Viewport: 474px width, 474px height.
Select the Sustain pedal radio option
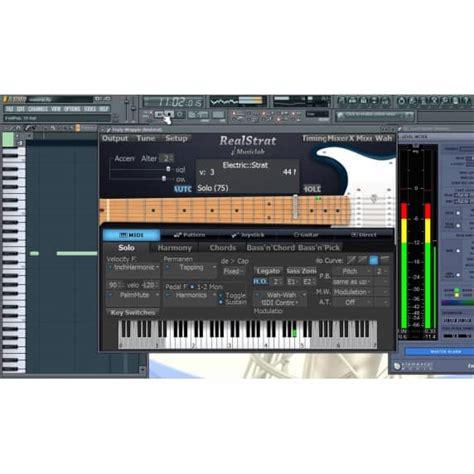point(220,302)
